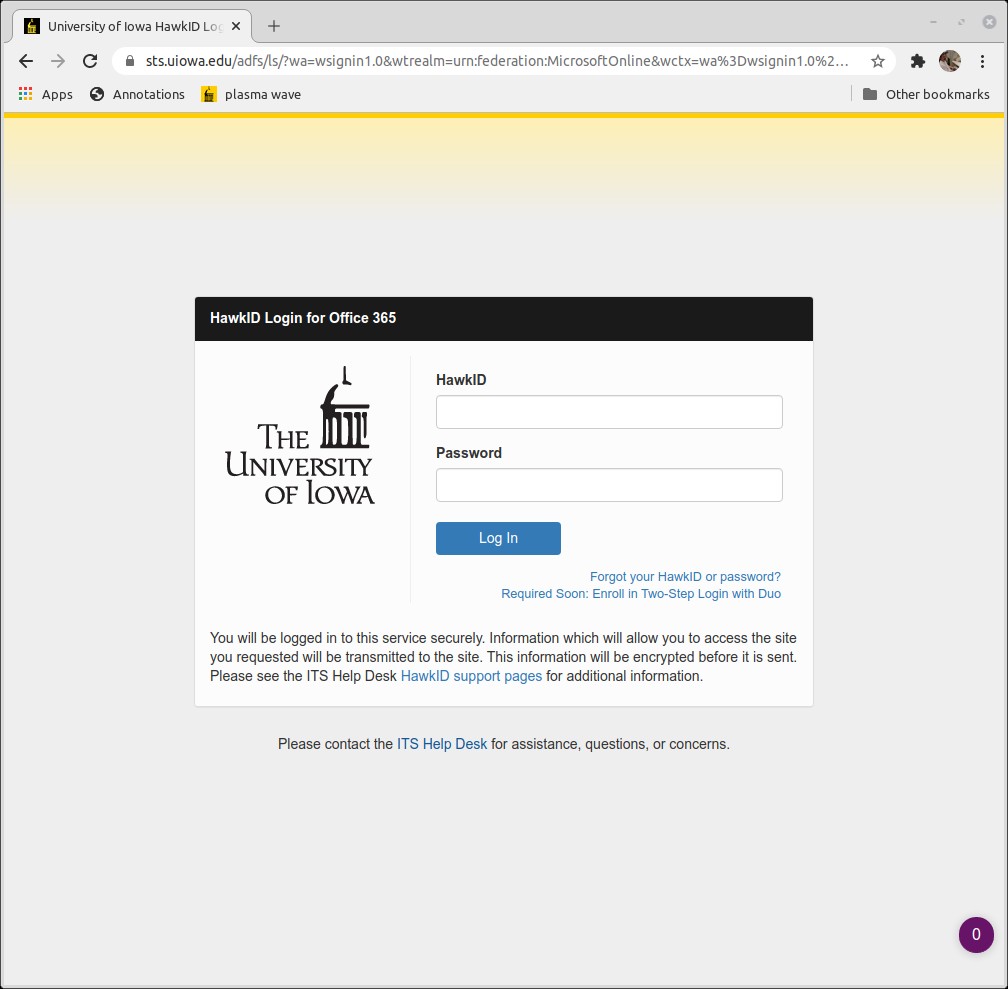Viewport: 1008px width, 989px height.
Task: Open the ITS Help Desk link
Action: point(442,744)
